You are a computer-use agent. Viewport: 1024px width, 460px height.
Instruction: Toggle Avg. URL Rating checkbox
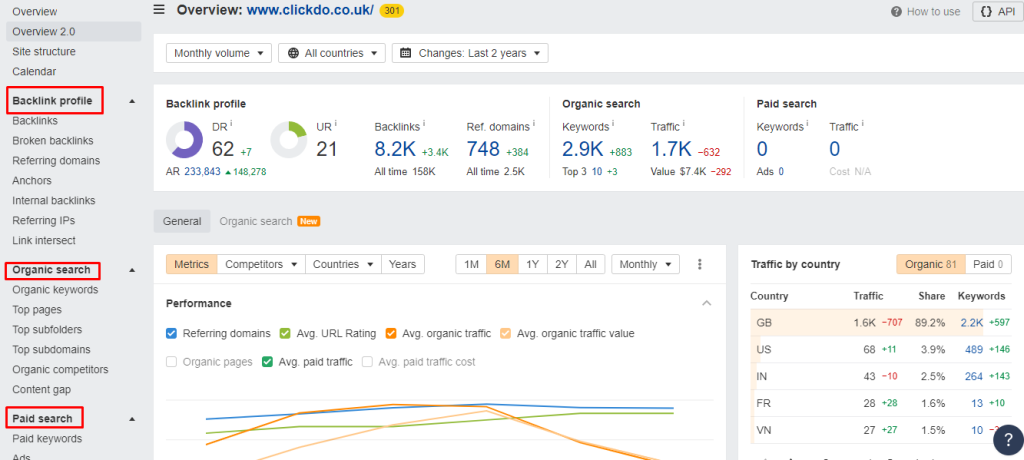pyautogui.click(x=285, y=333)
